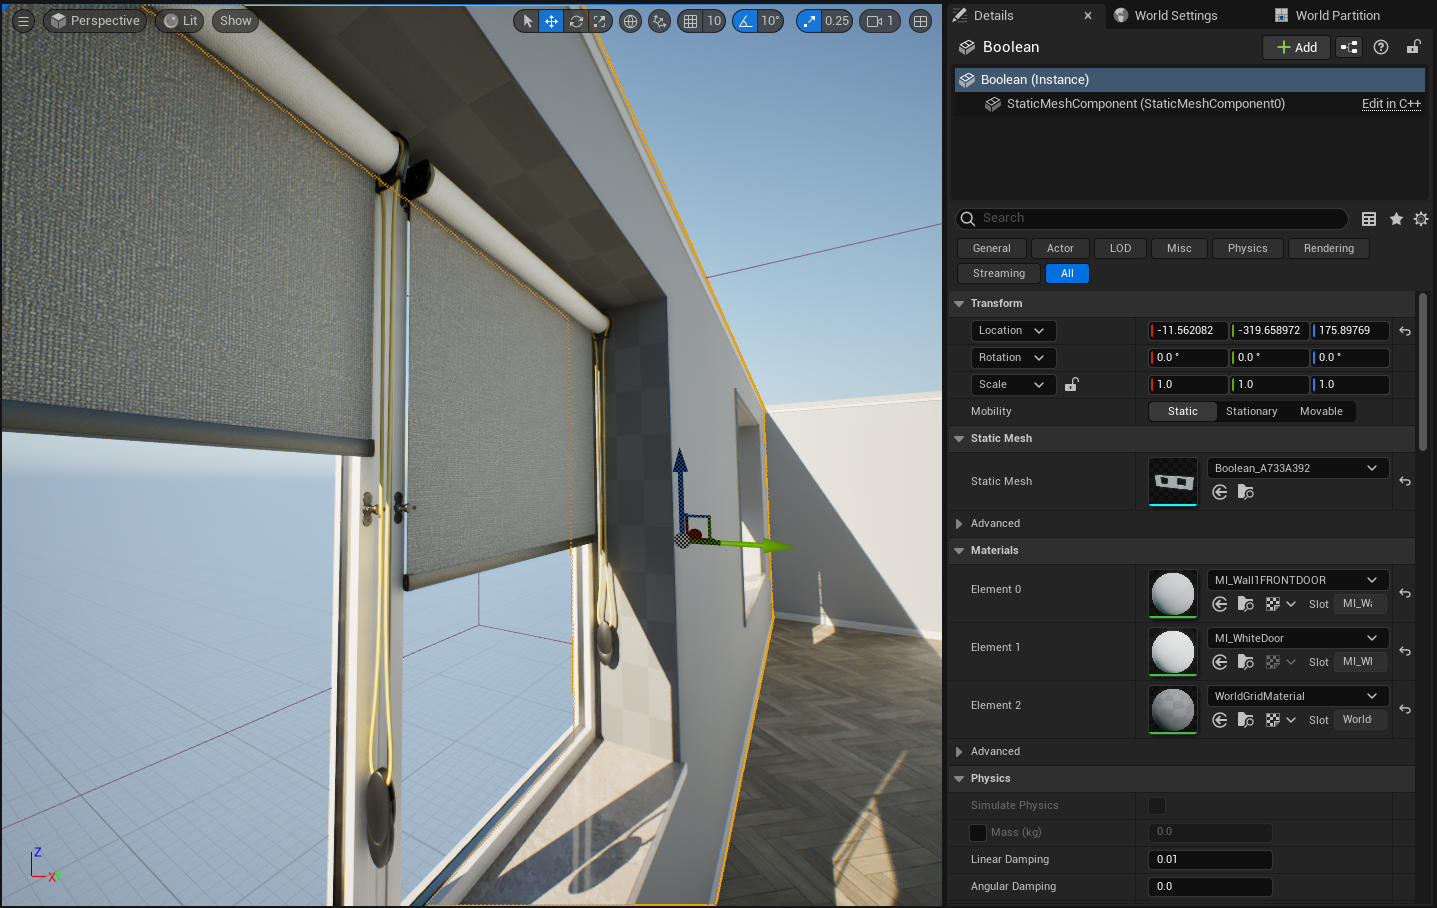Toggle rotation snapping on or off
The image size is (1437, 908).
tap(745, 21)
